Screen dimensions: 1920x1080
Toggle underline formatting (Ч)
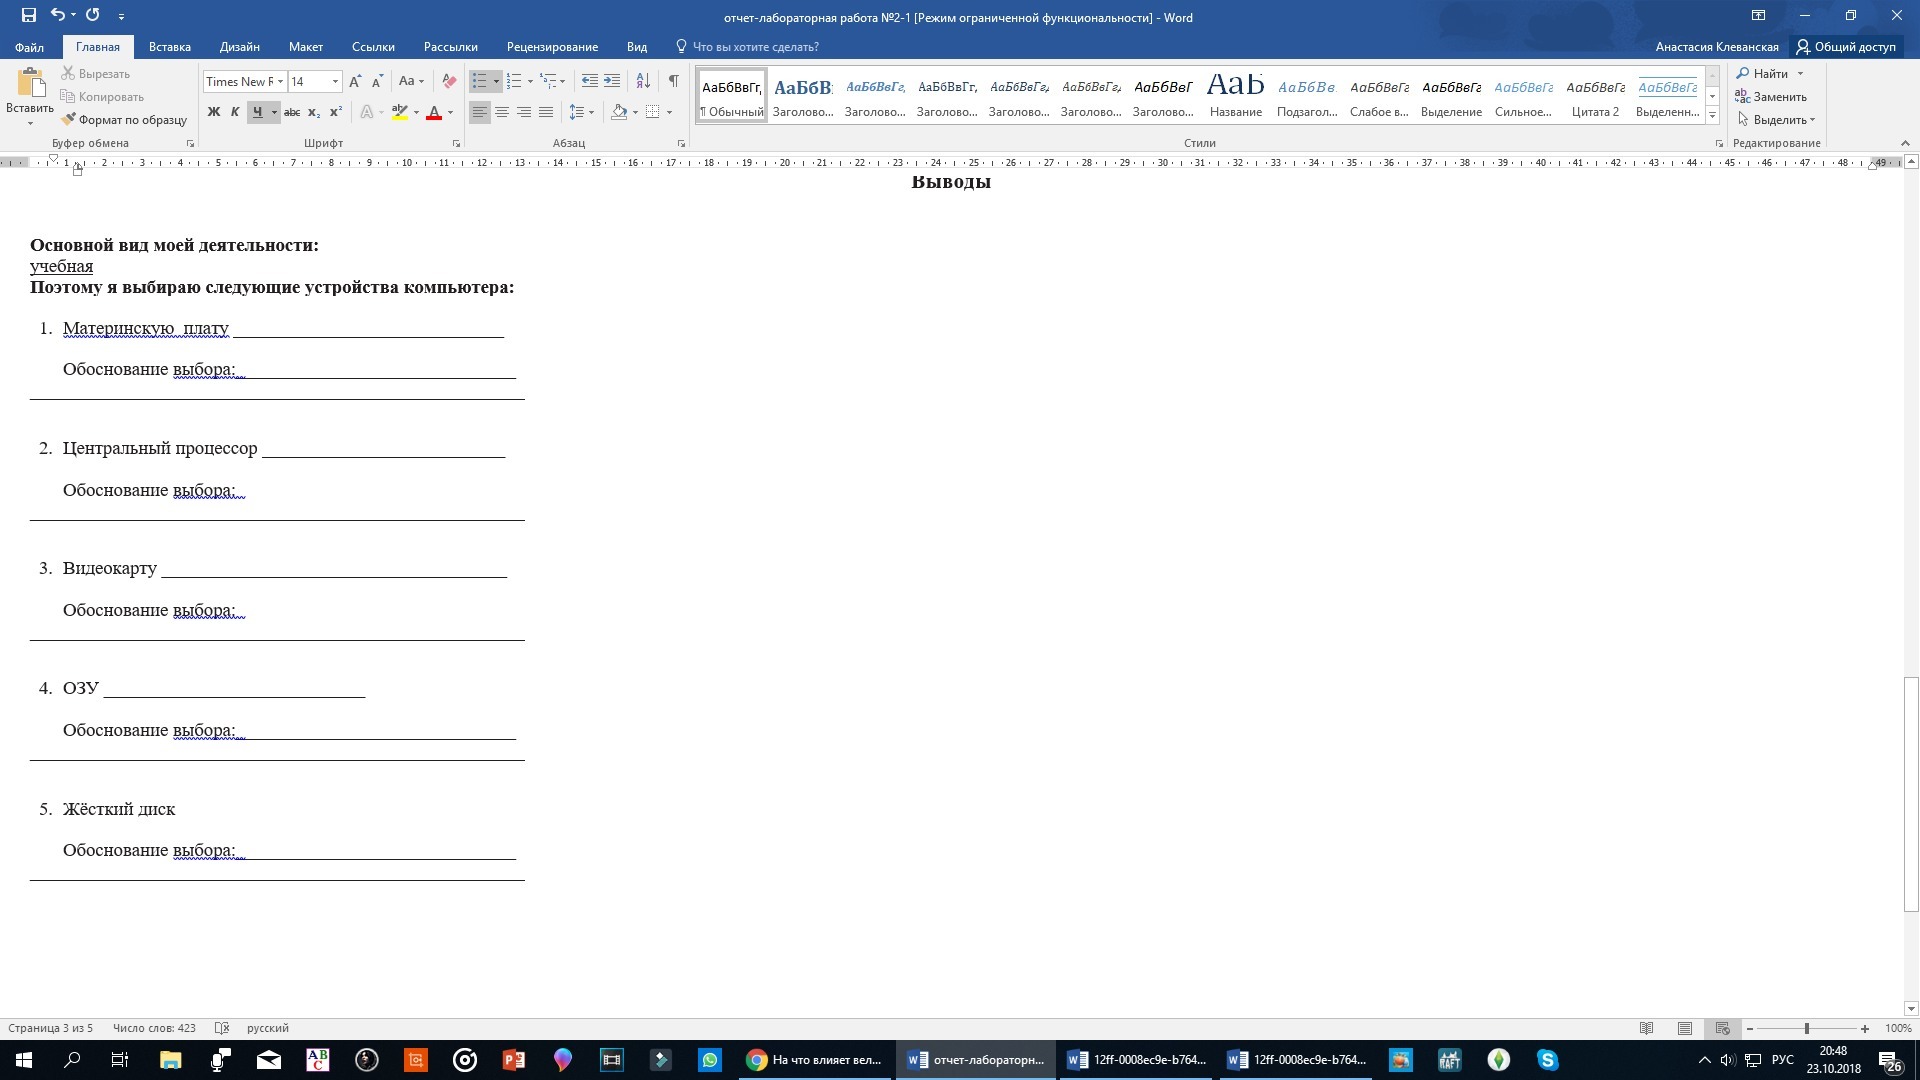point(257,112)
